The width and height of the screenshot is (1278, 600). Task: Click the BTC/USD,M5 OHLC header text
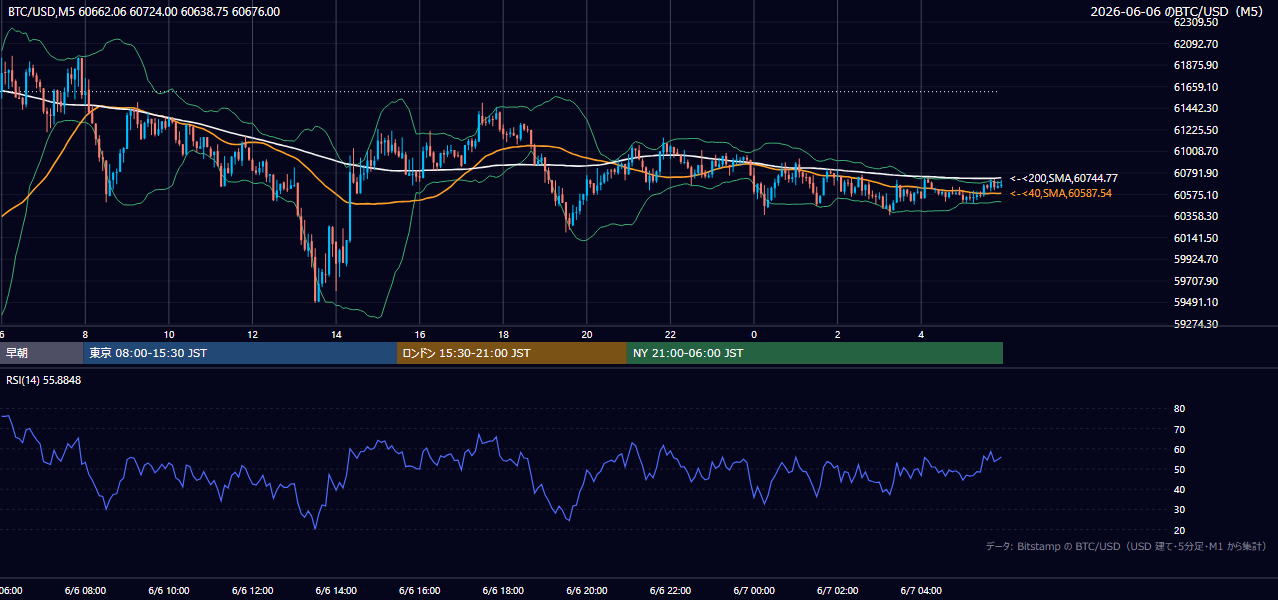[x=143, y=11]
